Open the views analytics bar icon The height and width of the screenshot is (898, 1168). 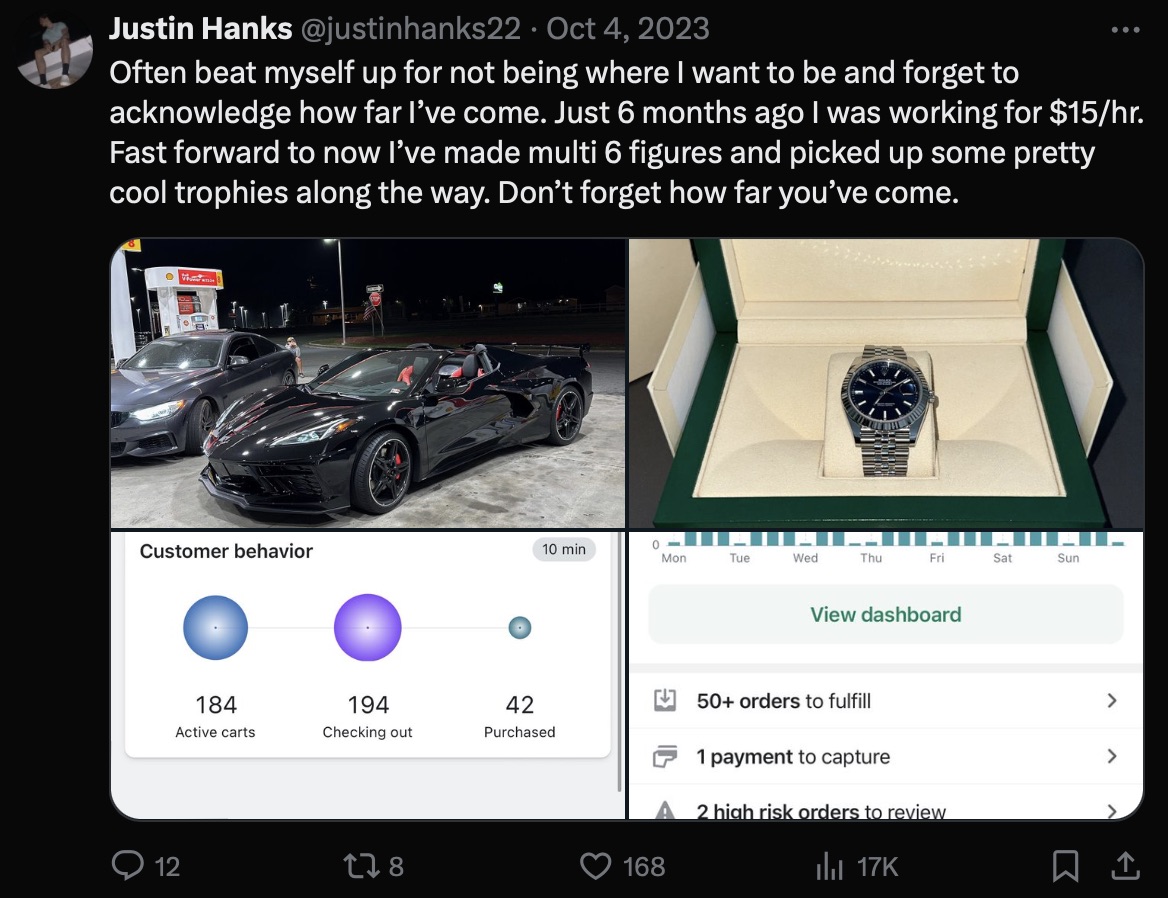pyautogui.click(x=830, y=866)
